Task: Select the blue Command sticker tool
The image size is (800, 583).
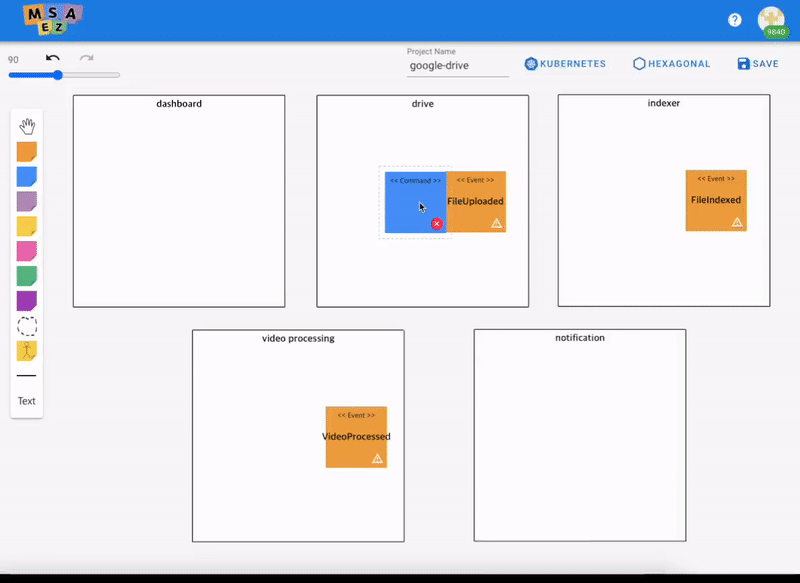Action: pyautogui.click(x=27, y=176)
